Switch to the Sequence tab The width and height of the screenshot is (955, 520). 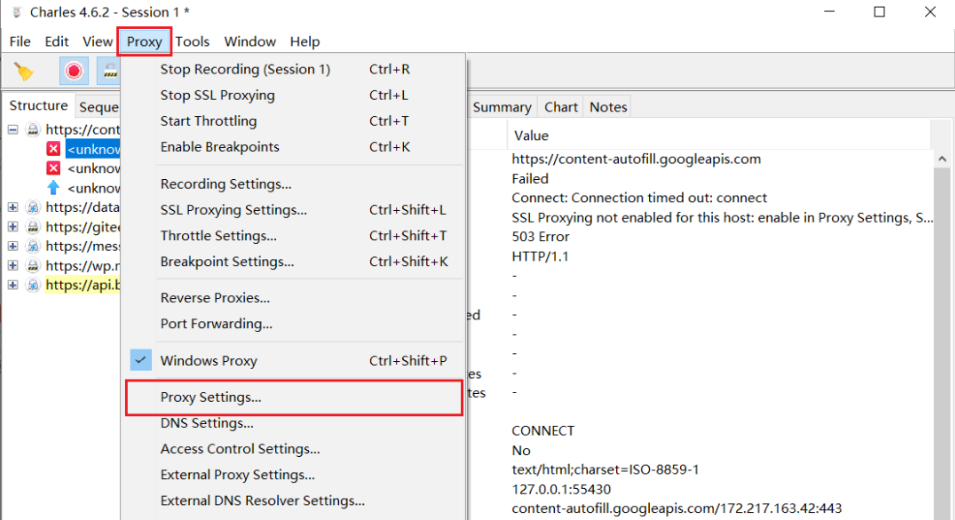pos(98,107)
